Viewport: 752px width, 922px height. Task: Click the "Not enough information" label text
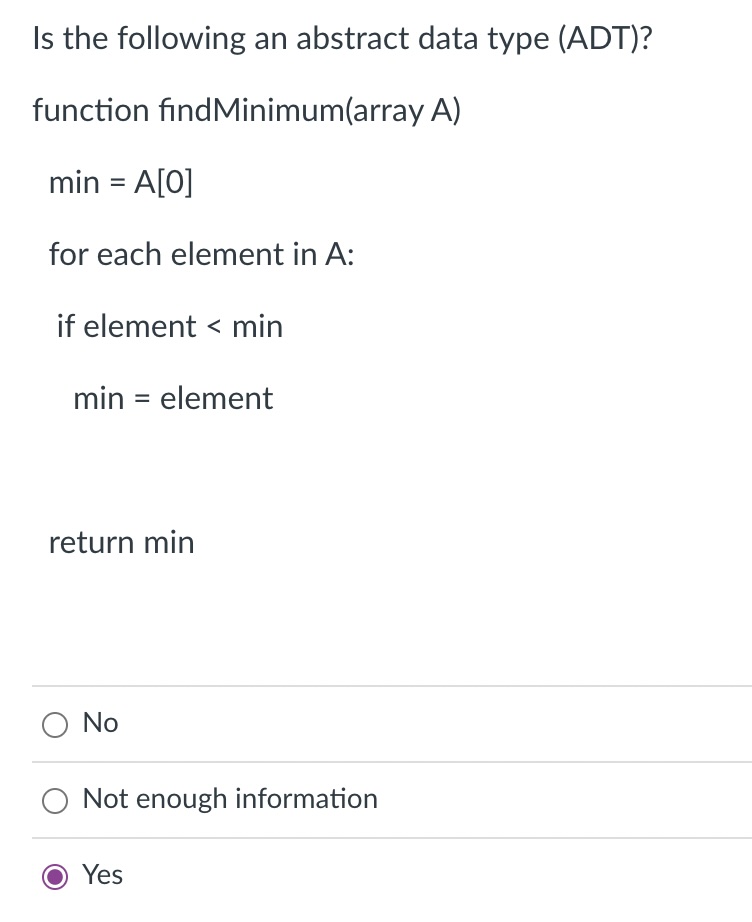pyautogui.click(x=231, y=799)
